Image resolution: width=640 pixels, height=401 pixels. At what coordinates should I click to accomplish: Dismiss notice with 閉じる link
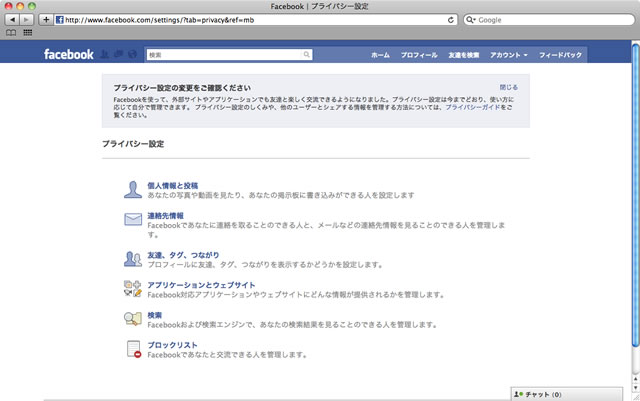coord(509,87)
